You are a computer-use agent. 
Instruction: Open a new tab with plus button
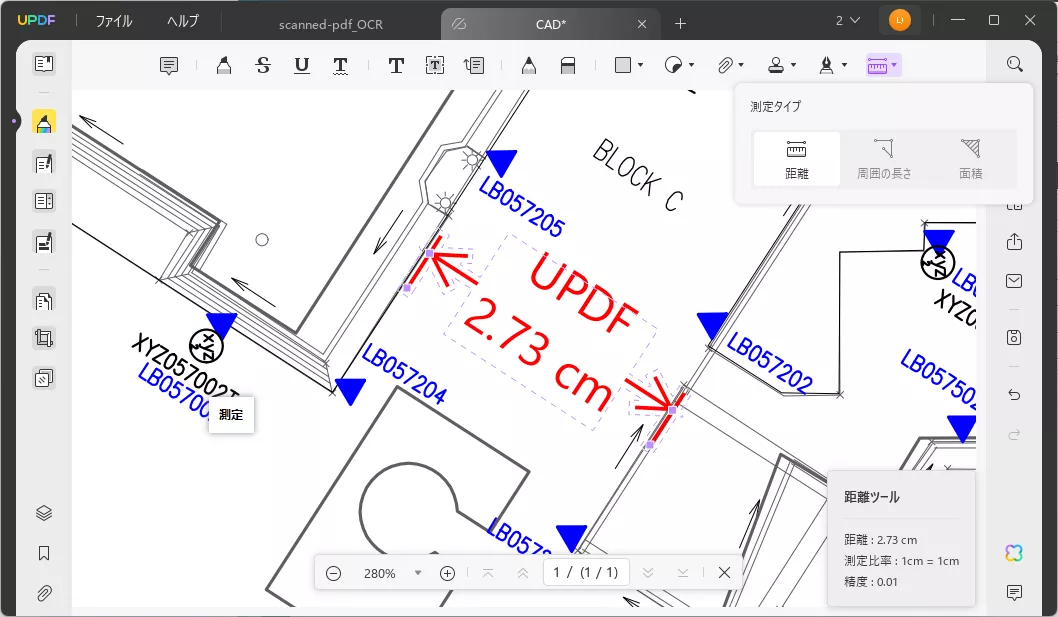click(x=680, y=24)
